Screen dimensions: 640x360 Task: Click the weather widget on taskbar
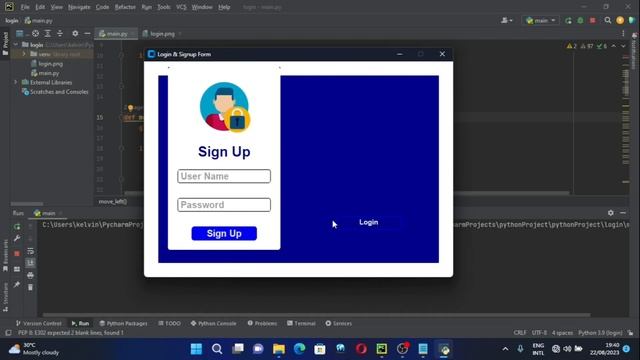pos(34,349)
